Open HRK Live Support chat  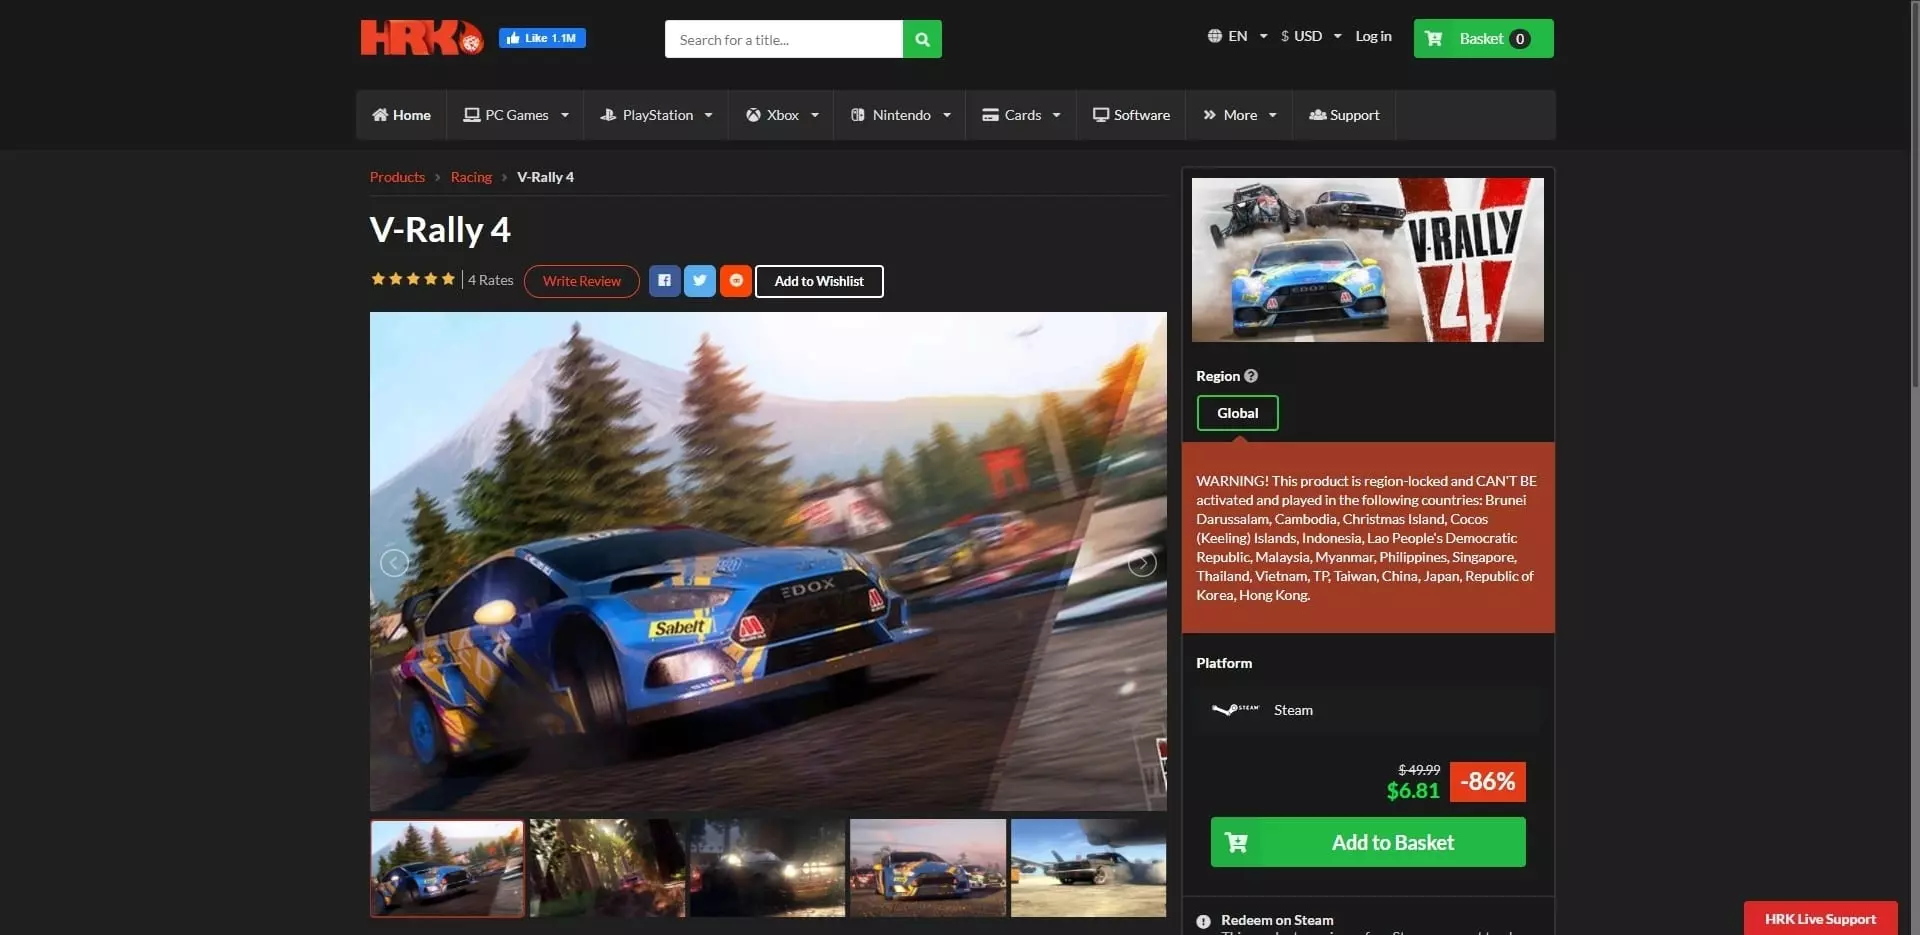(1820, 919)
